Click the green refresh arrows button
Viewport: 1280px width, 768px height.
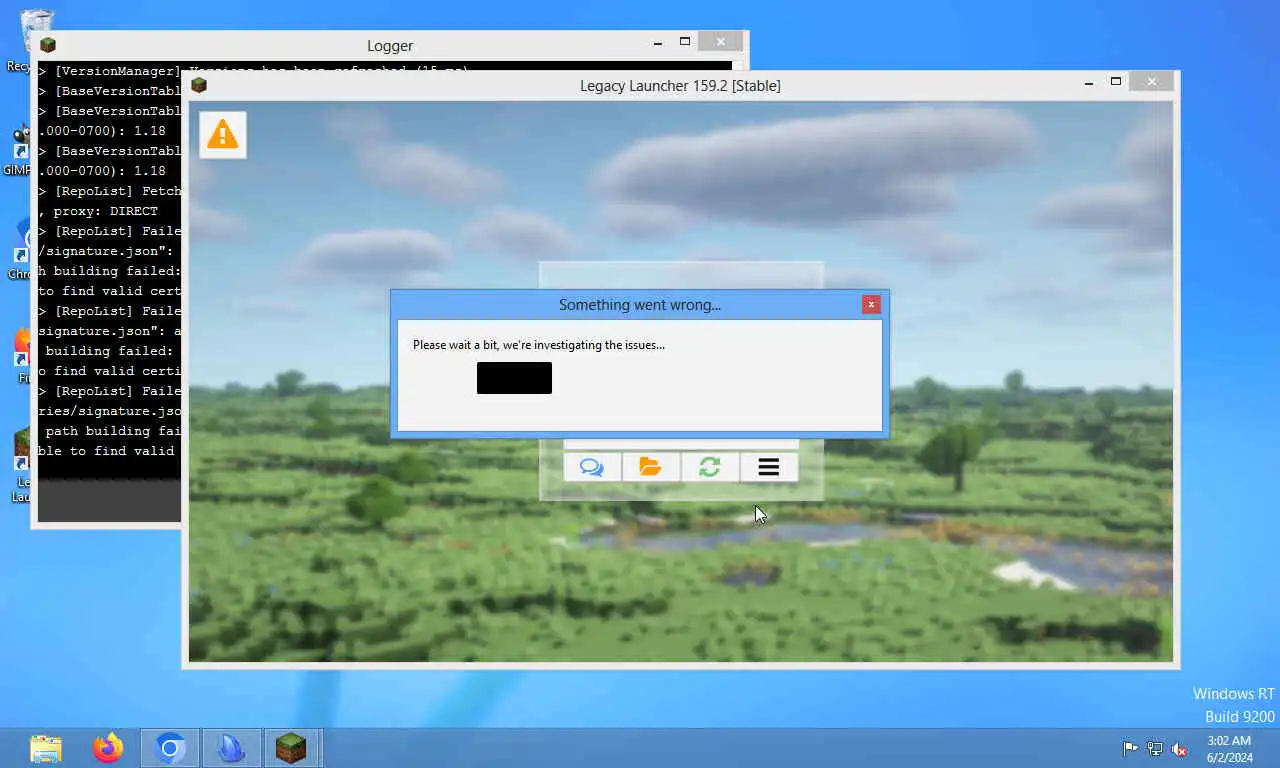point(710,467)
